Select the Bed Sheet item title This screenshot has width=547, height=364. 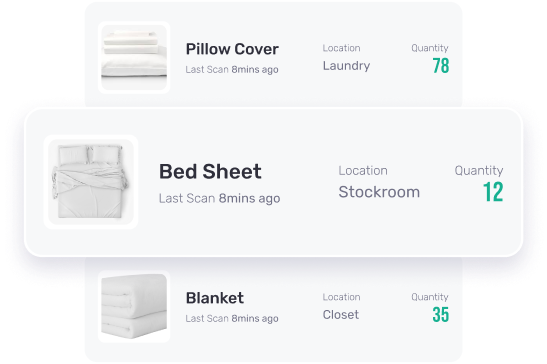click(x=210, y=171)
